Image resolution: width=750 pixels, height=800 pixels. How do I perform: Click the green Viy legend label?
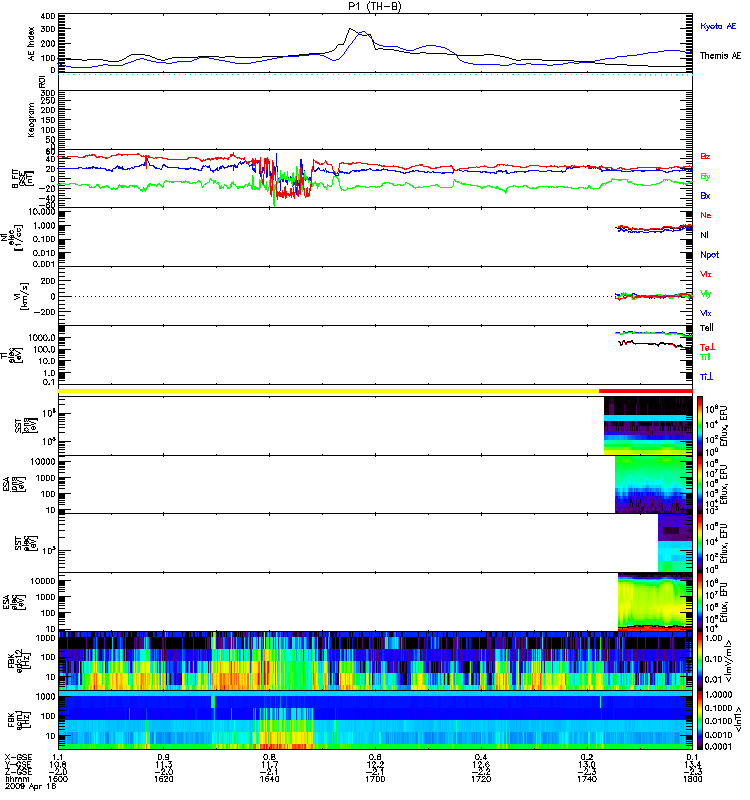(706, 294)
